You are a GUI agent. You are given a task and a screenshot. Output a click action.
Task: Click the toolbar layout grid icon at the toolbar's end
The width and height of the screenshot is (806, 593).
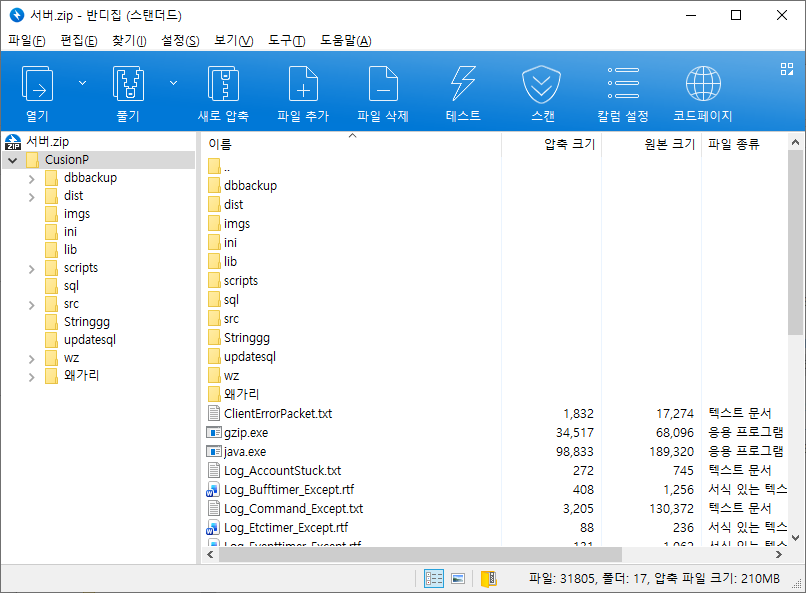786,69
